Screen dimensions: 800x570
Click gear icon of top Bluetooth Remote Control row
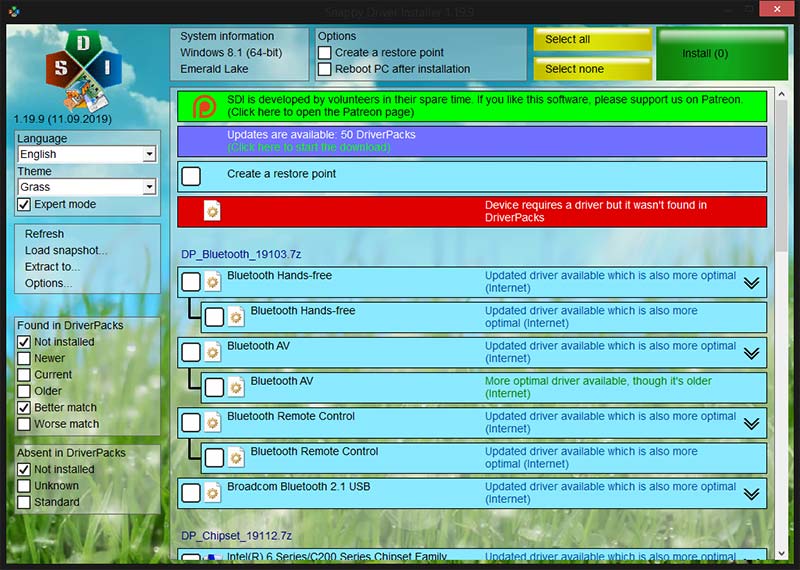212,422
